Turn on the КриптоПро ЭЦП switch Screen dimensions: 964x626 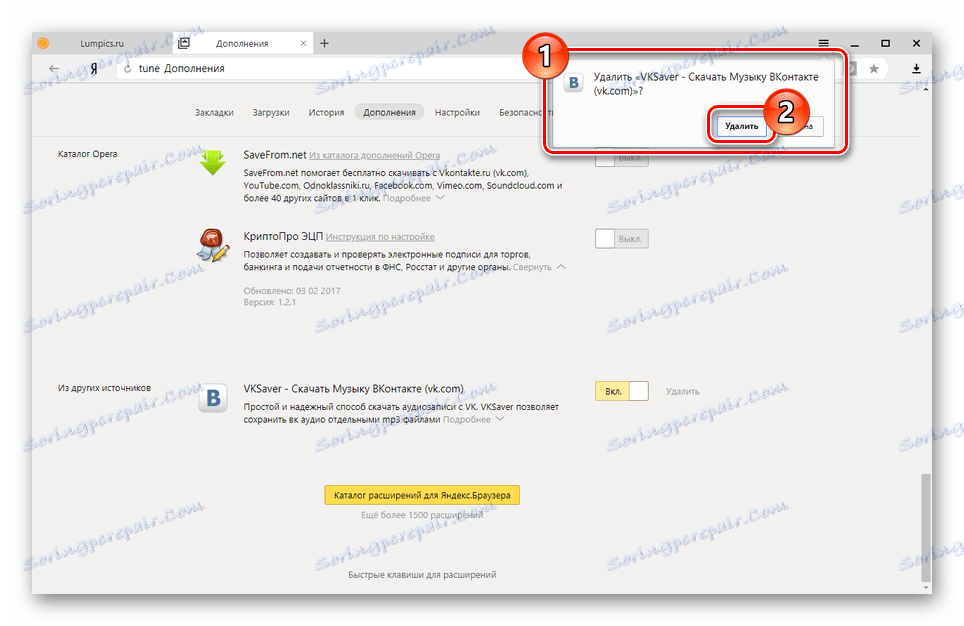click(622, 239)
